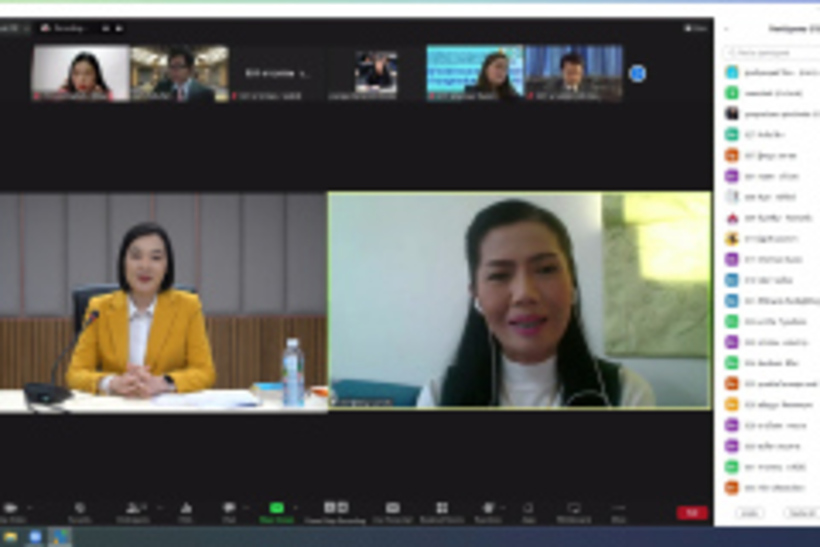
Task: Click the Invite button in Participants panel
Action: pos(749,514)
